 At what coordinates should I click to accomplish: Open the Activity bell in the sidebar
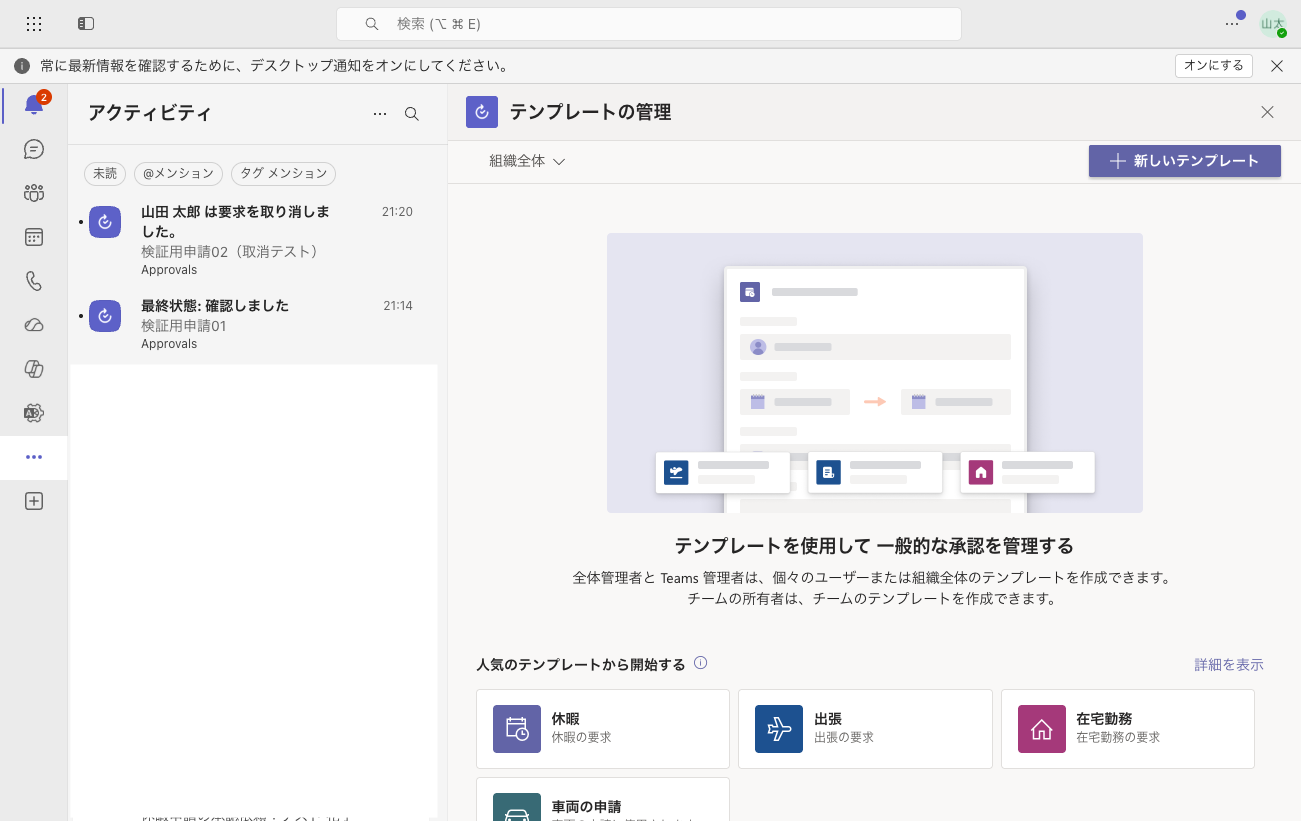tap(34, 104)
